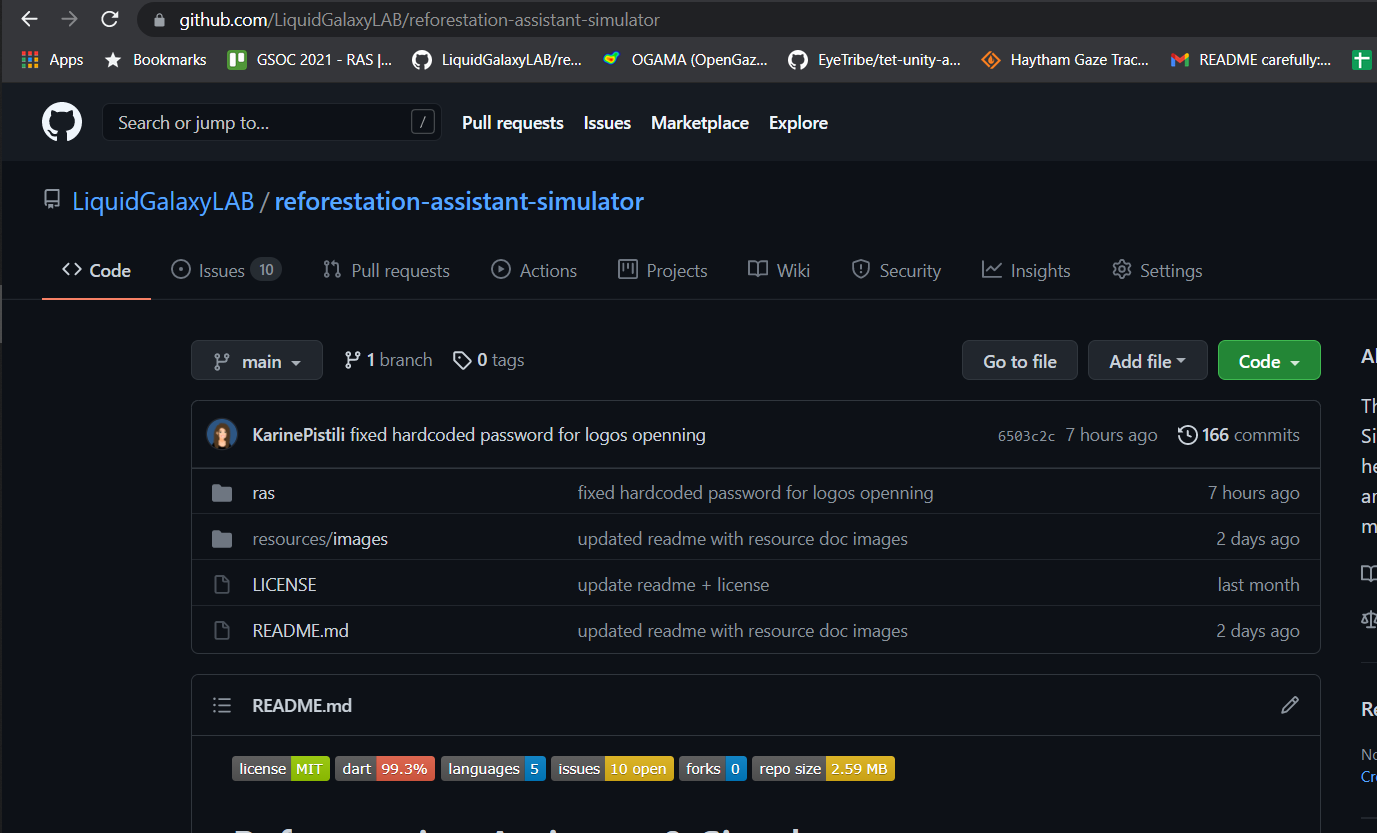1377x833 pixels.
Task: Click the GitHub octocat home logo
Action: pyautogui.click(x=62, y=121)
